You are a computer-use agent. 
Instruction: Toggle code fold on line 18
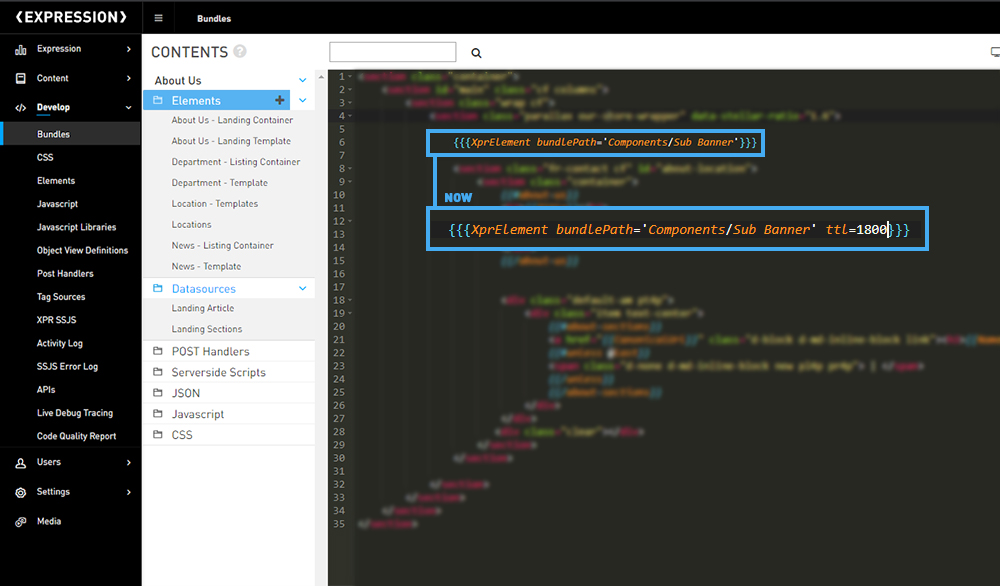pyautogui.click(x=350, y=300)
